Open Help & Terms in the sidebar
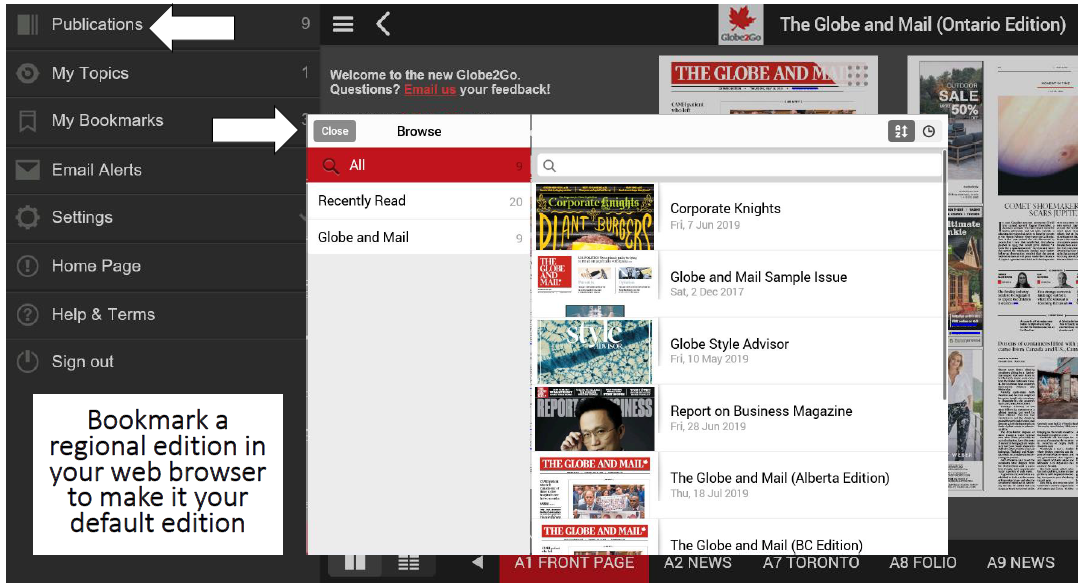The image size is (1084, 588). [x=103, y=314]
